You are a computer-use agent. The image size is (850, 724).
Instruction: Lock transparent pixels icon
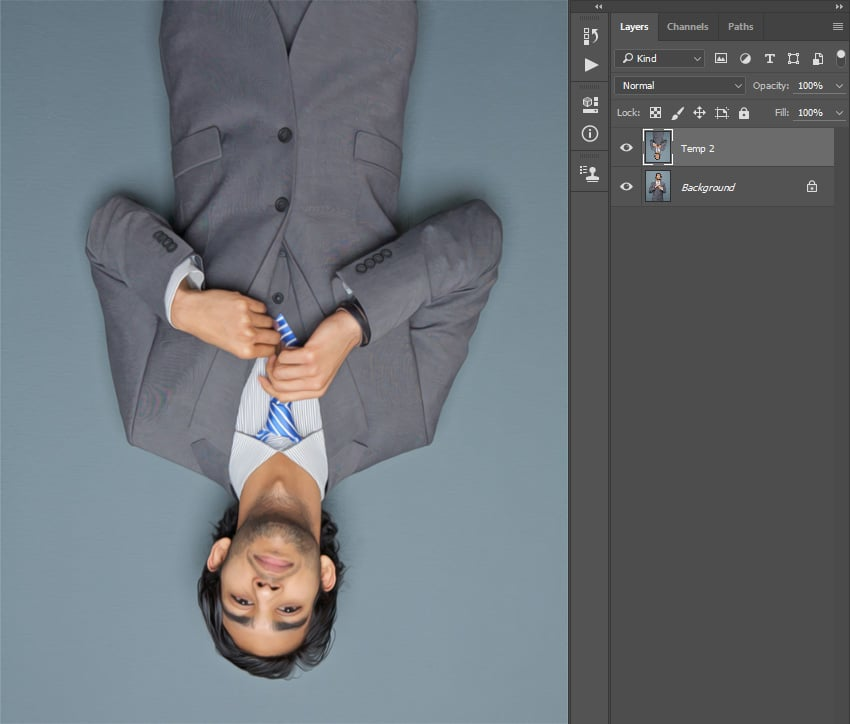(x=655, y=113)
